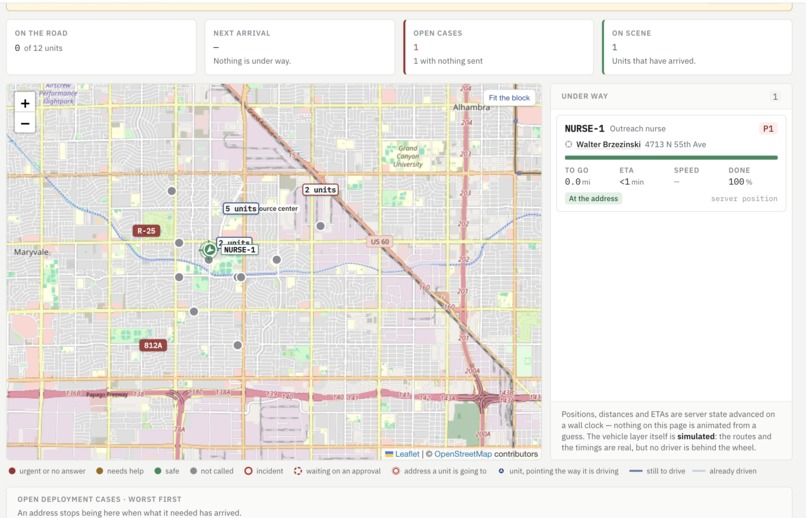Open the 5 units cluster label
Image resolution: width=806 pixels, height=518 pixels.
[x=241, y=209]
